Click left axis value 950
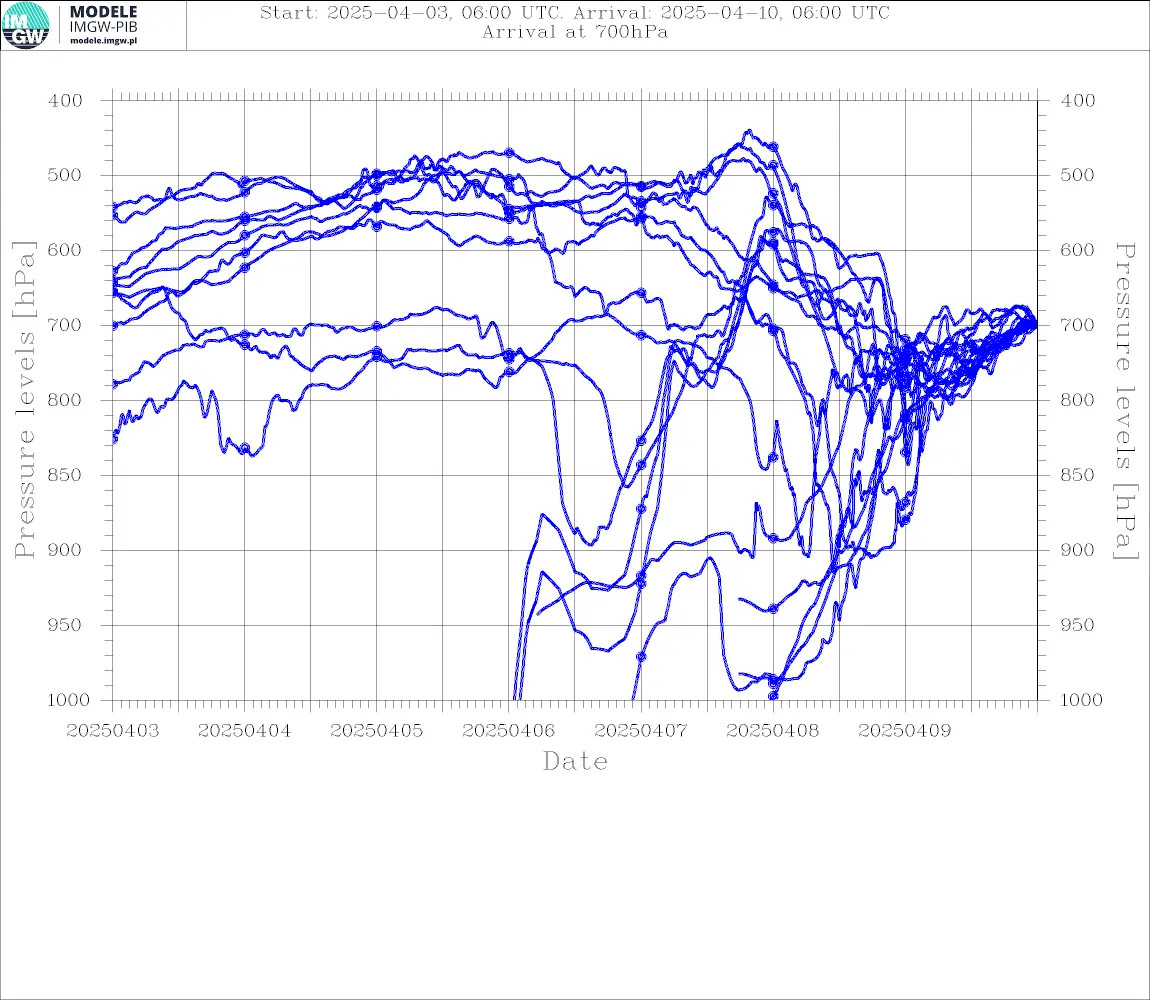1150x1000 pixels. click(65, 625)
